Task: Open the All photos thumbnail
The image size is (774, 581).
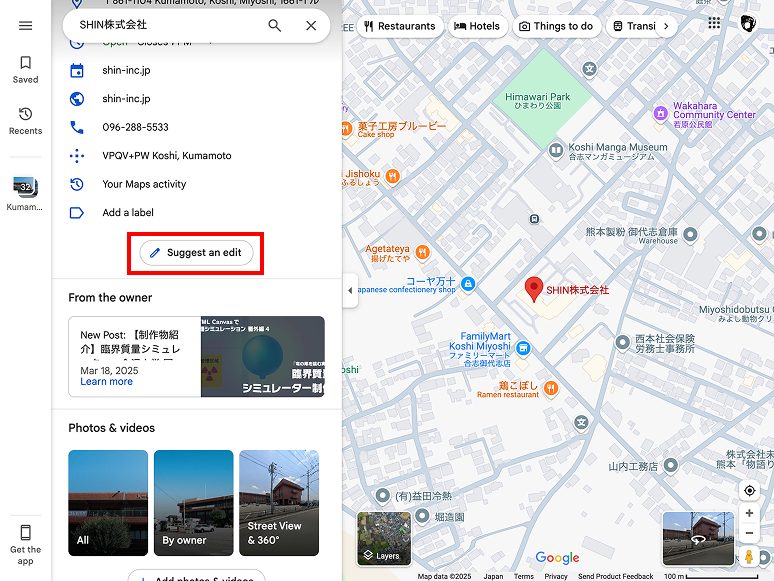Action: [x=108, y=503]
